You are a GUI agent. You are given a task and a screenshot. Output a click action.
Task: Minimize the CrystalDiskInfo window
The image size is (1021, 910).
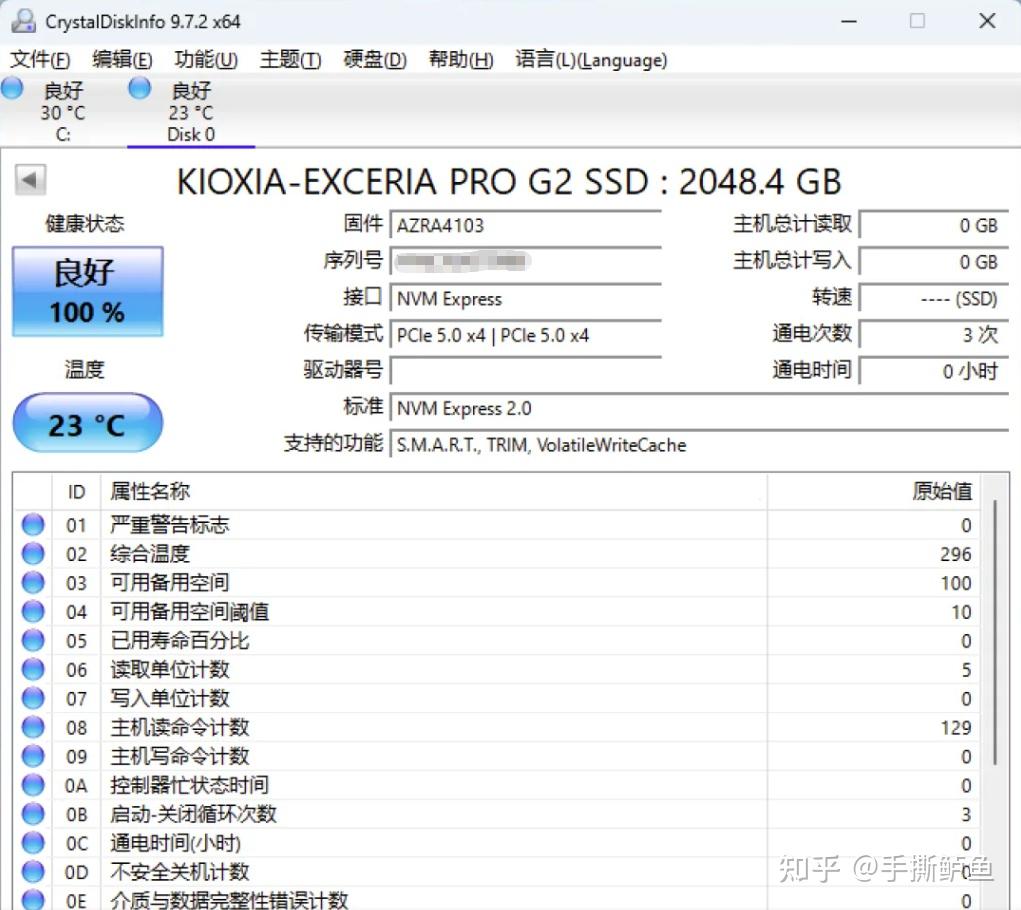pos(849,21)
